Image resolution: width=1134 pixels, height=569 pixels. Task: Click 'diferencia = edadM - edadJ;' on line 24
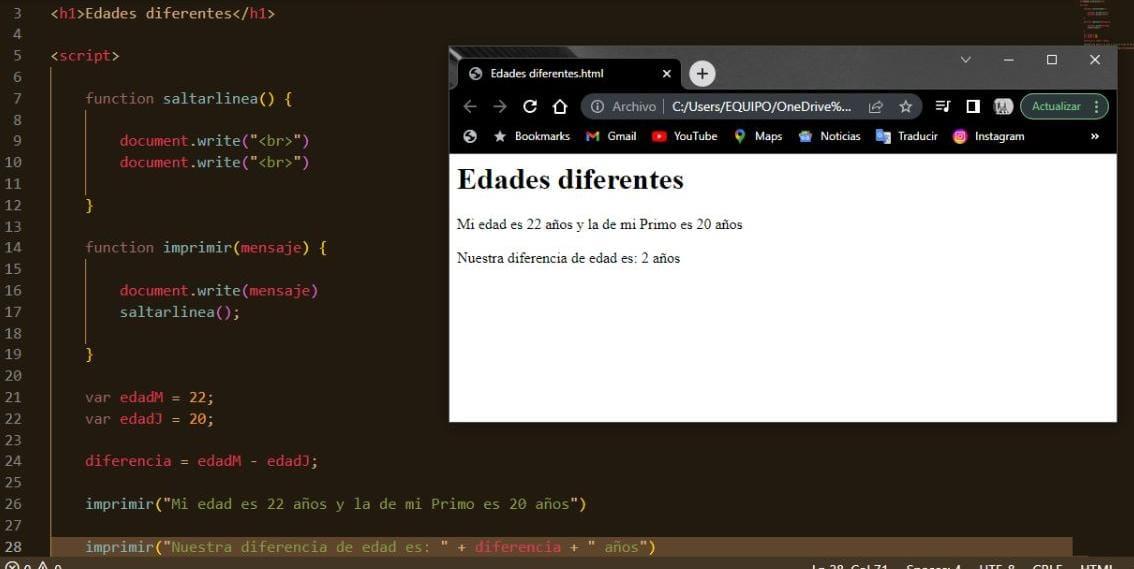pyautogui.click(x=202, y=461)
